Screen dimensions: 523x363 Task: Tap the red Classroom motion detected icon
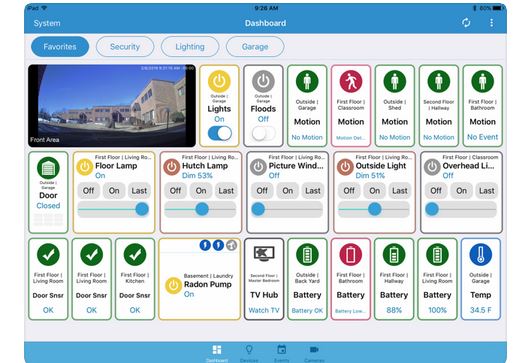pyautogui.click(x=351, y=81)
